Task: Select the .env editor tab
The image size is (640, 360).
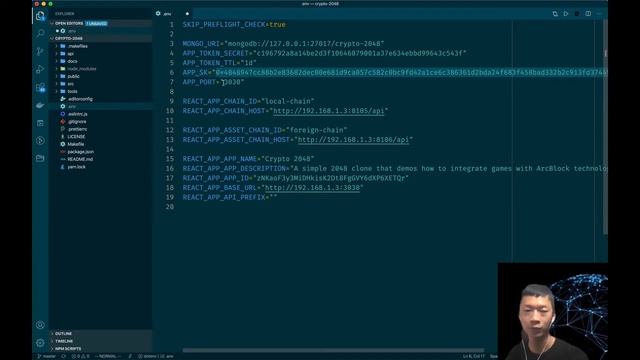Action: [173, 13]
